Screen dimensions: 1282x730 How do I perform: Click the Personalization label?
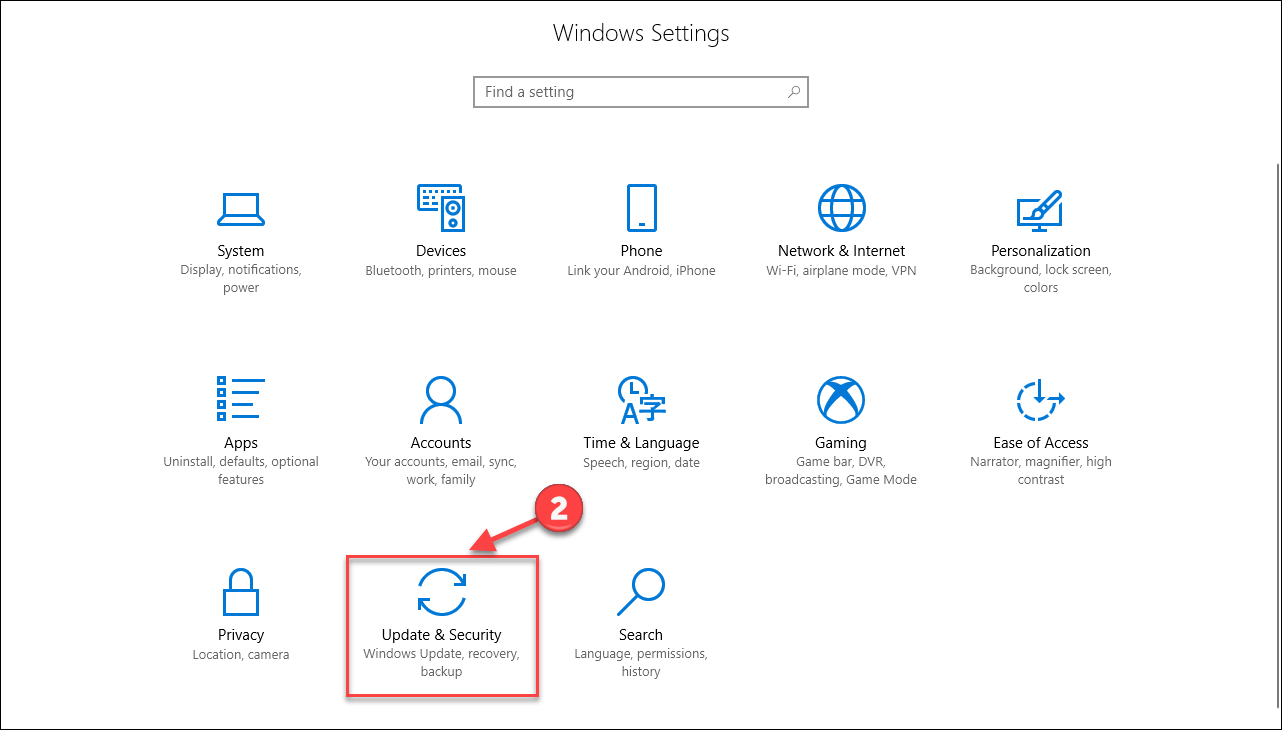1041,251
